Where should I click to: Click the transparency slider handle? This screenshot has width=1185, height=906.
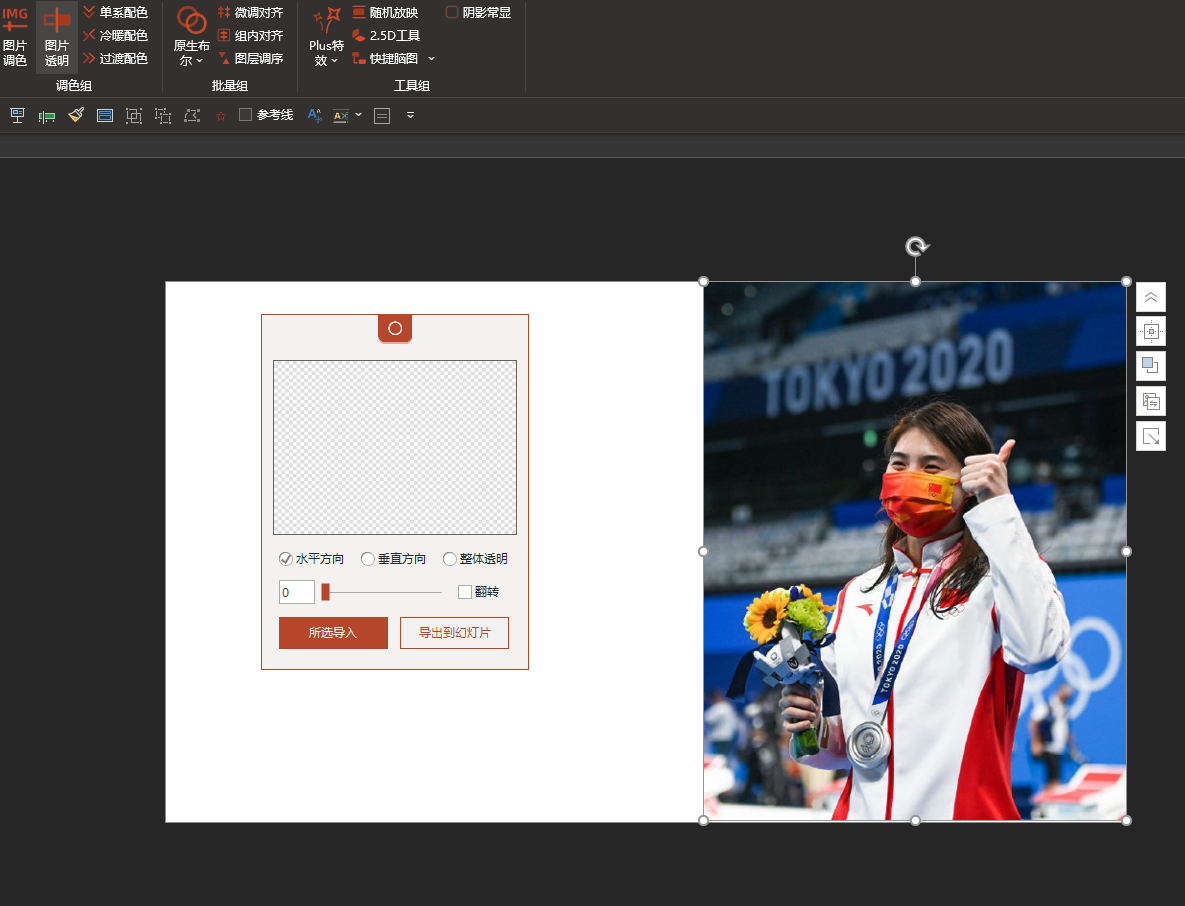325,592
